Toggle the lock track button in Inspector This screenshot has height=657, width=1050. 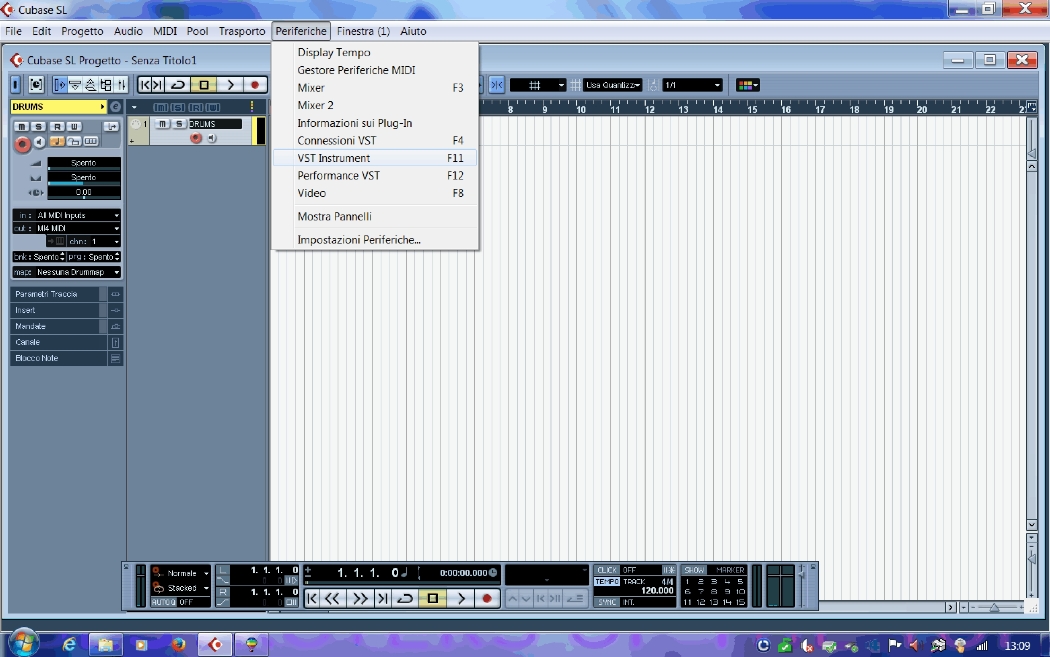click(74, 141)
